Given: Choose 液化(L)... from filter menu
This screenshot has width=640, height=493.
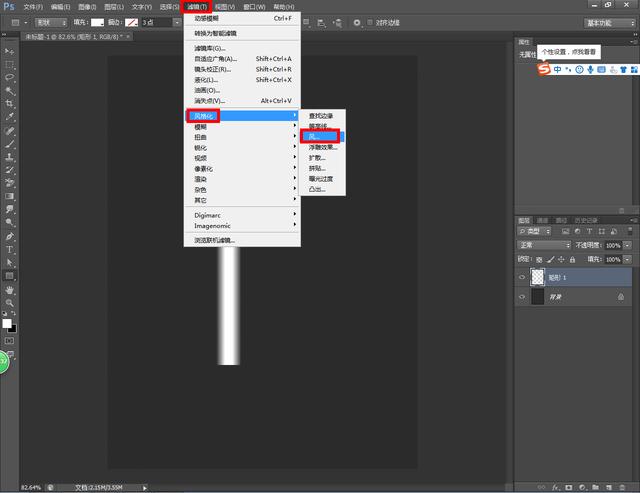Looking at the screenshot, I should coord(242,80).
